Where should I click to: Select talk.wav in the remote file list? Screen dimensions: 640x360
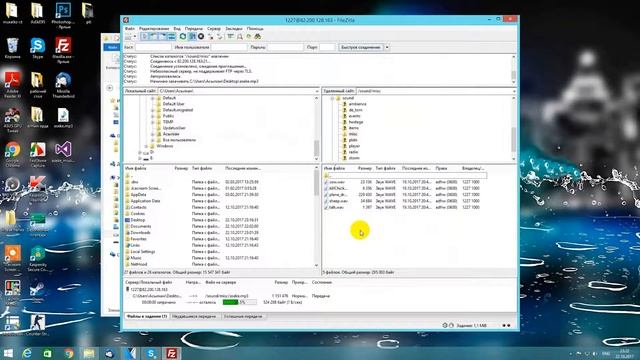pyautogui.click(x=337, y=207)
